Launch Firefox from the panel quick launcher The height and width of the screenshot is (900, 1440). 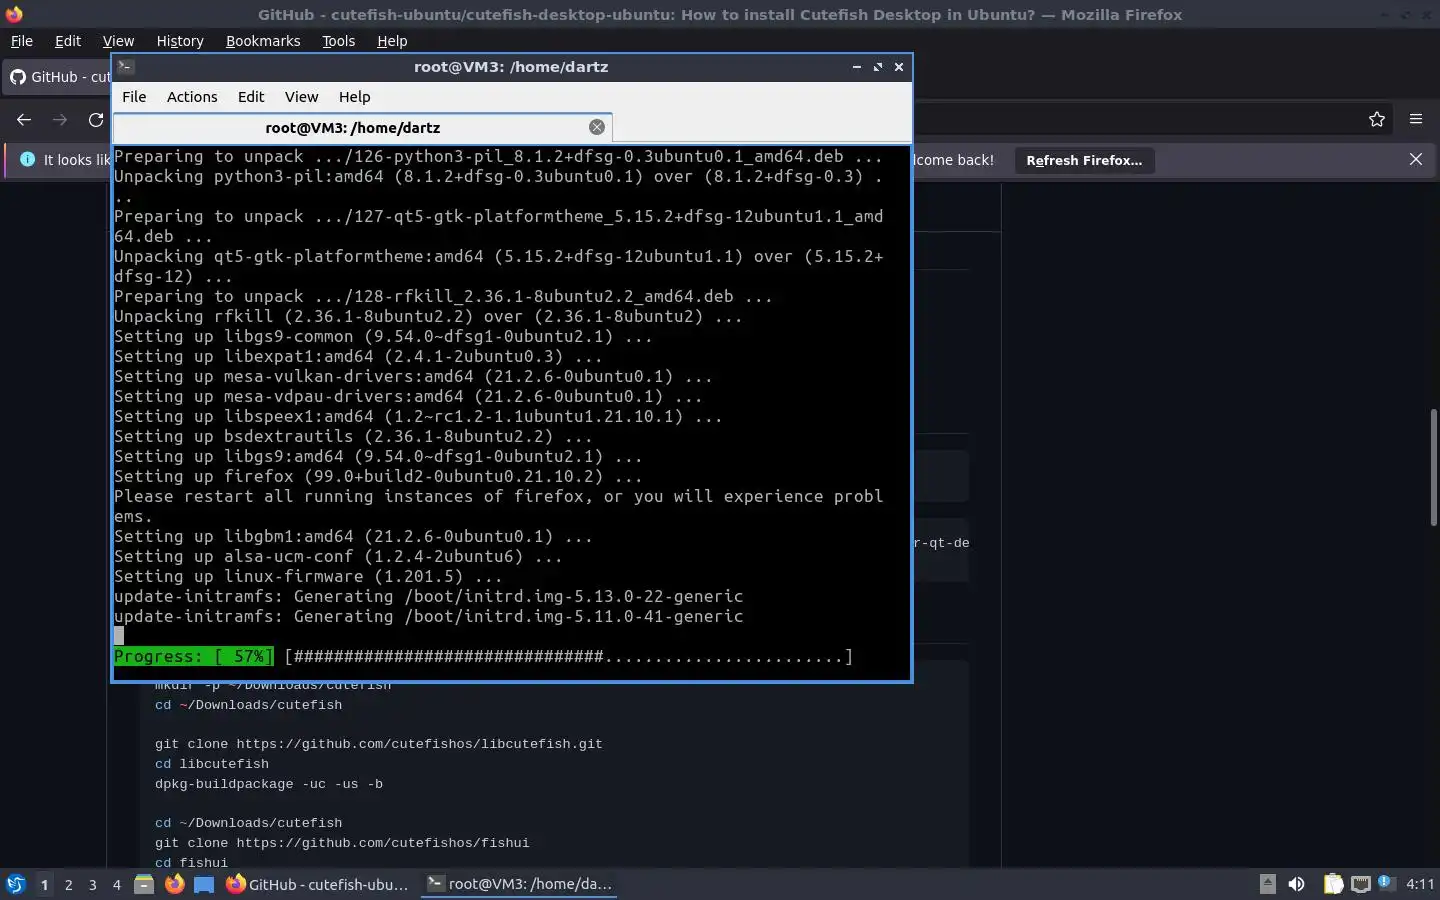click(174, 884)
